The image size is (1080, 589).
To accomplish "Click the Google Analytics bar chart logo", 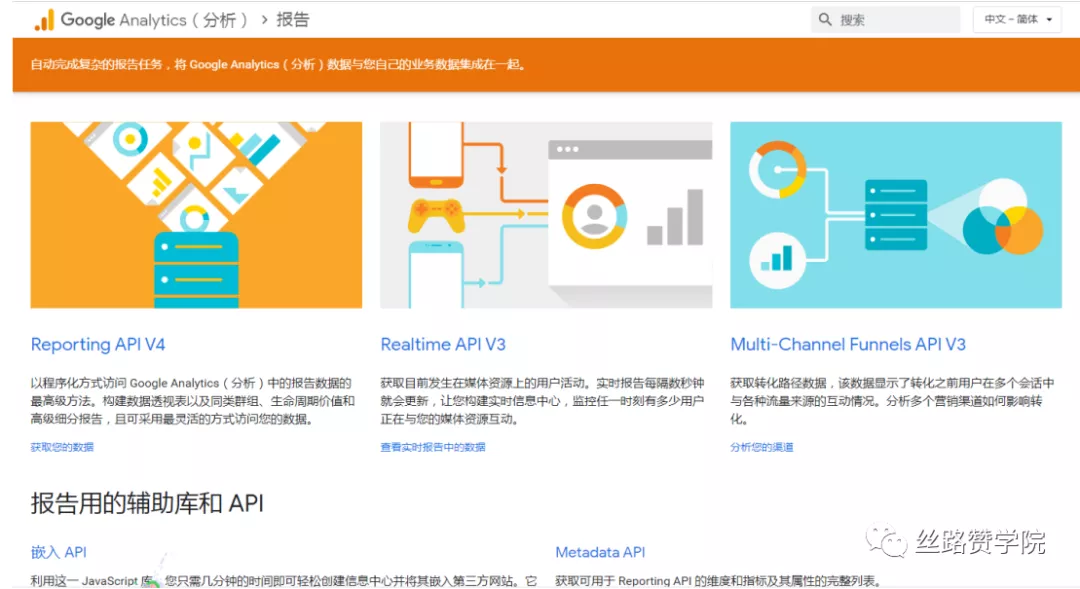I will coord(42,18).
